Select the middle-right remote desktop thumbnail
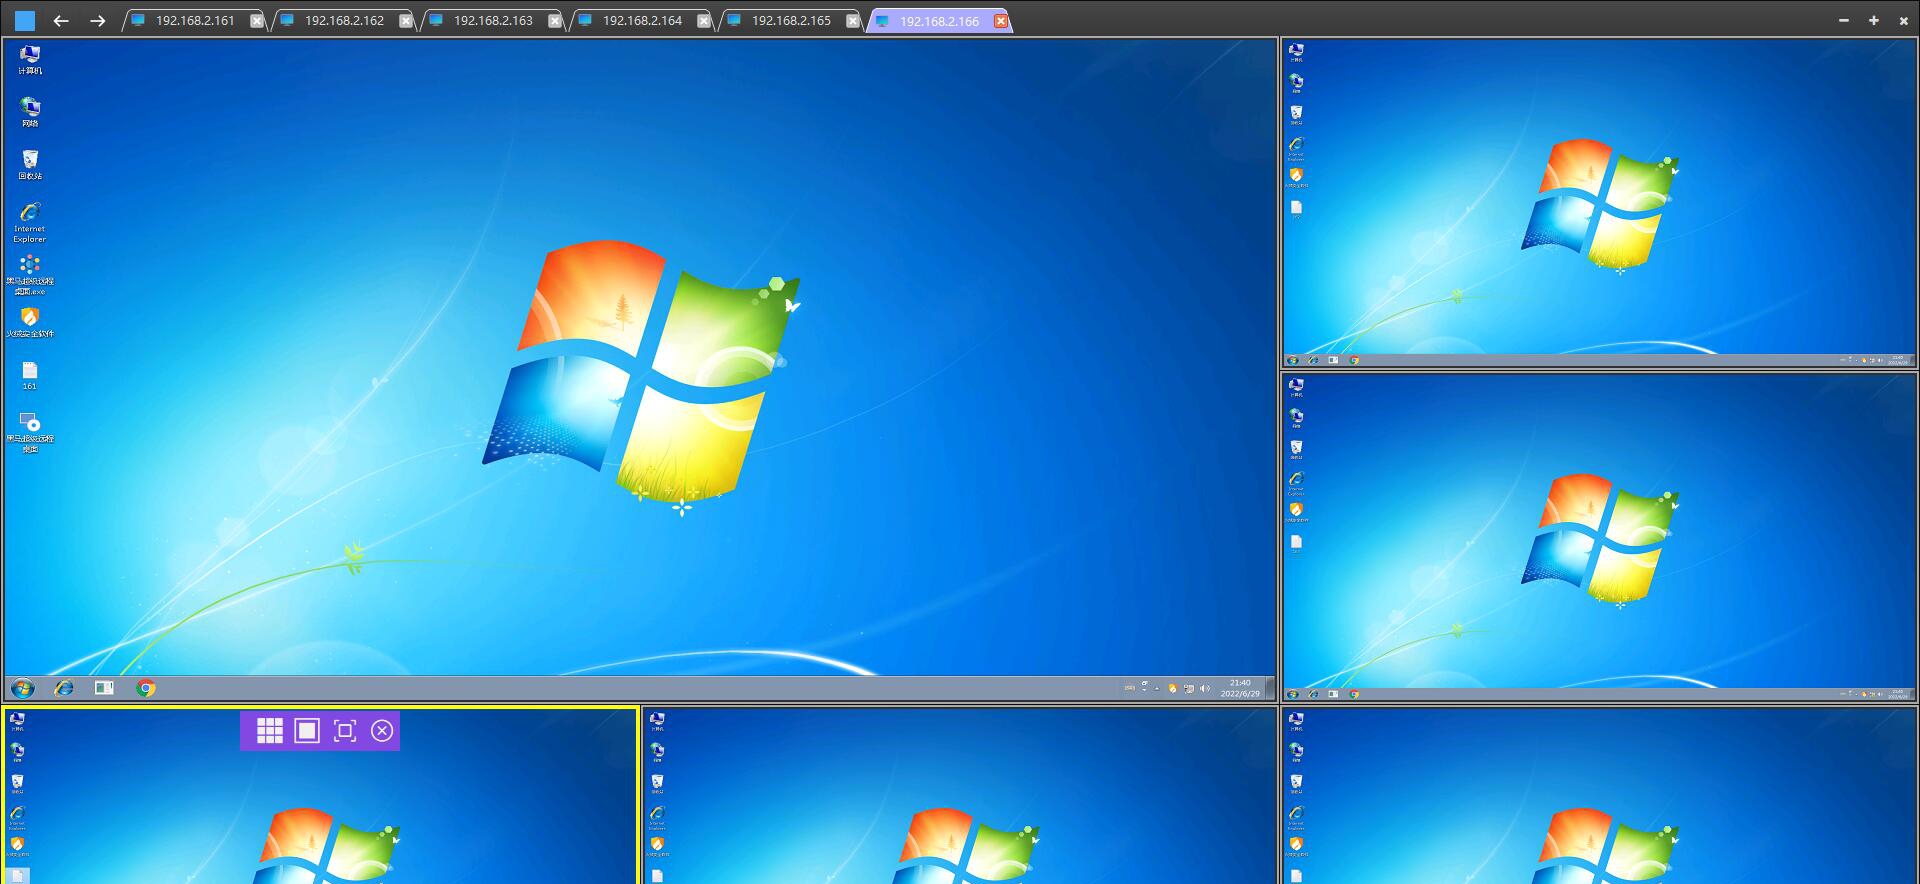 [1599, 537]
